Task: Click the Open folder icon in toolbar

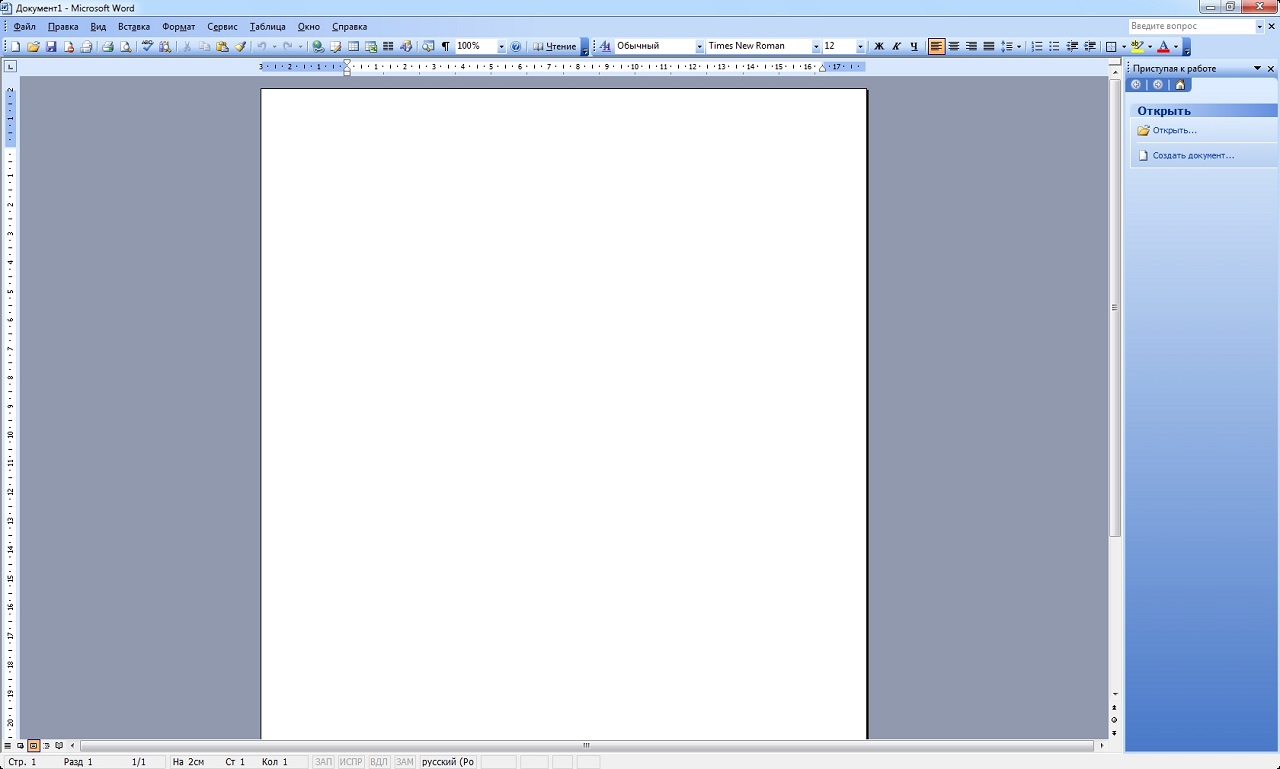Action: click(33, 47)
